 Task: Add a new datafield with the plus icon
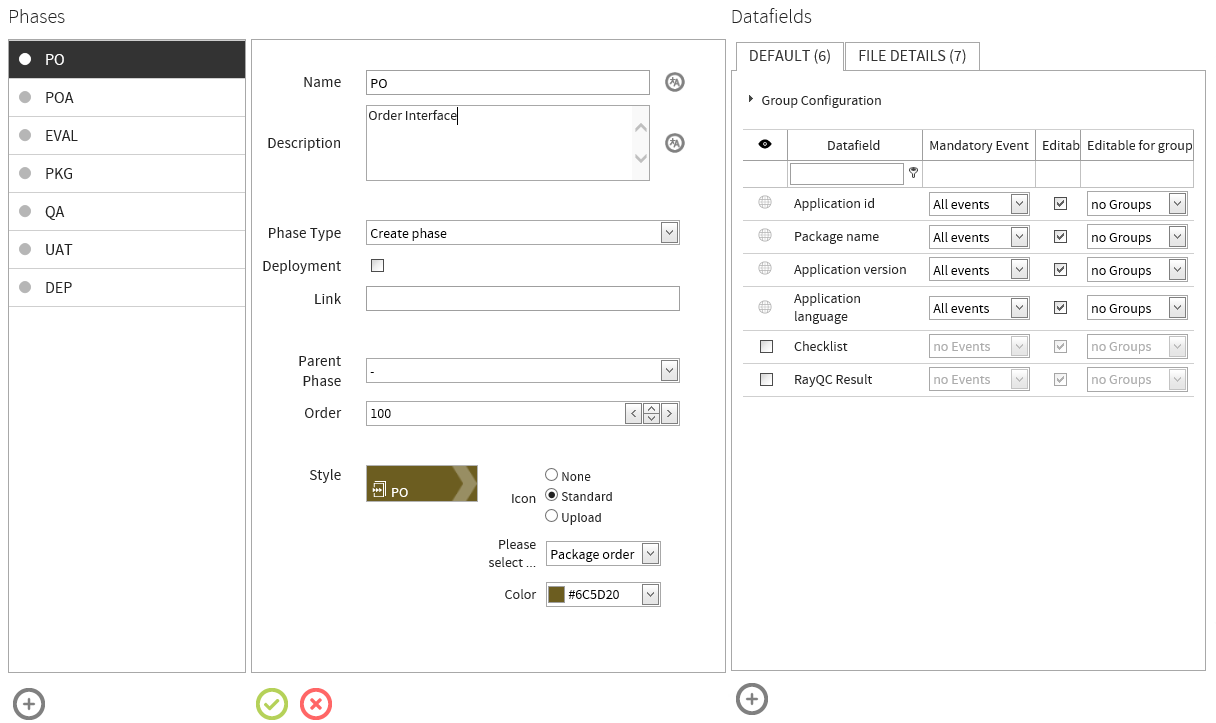(x=752, y=699)
